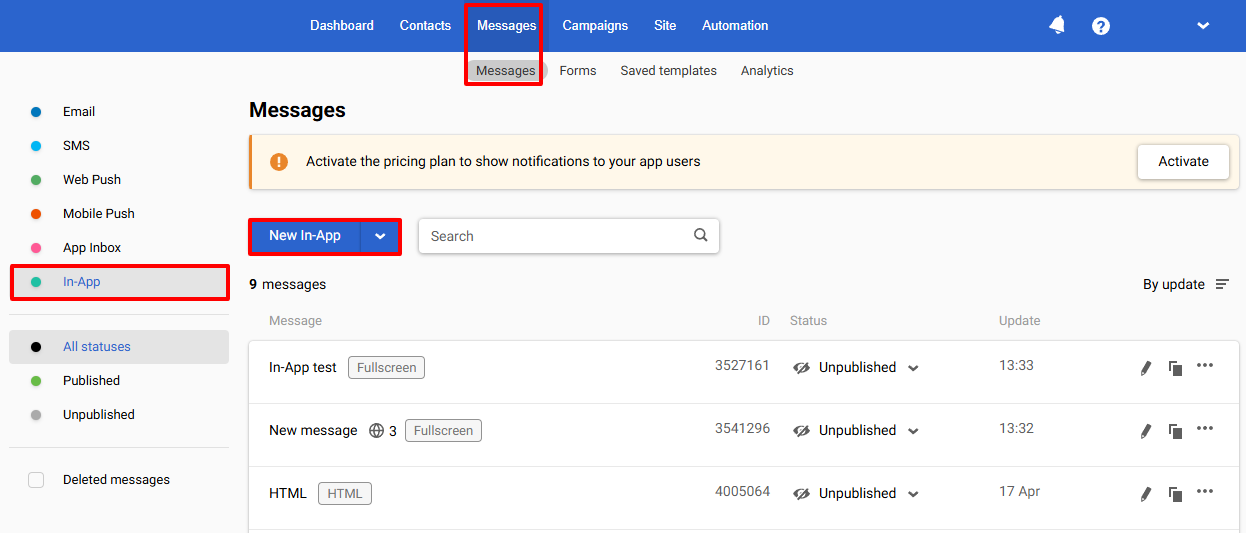Click the globe languages icon on New message
The image size is (1246, 533).
pyautogui.click(x=376, y=431)
